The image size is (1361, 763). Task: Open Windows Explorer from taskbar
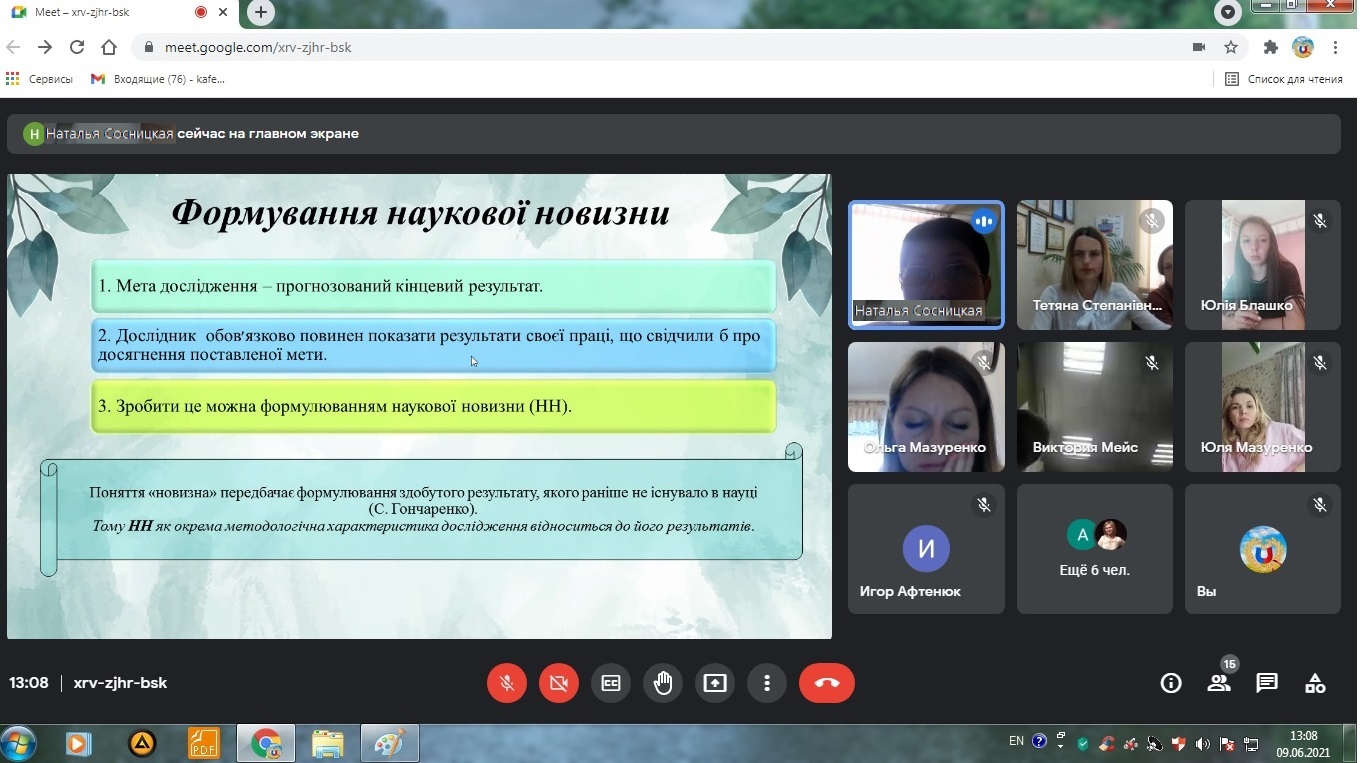pos(328,744)
